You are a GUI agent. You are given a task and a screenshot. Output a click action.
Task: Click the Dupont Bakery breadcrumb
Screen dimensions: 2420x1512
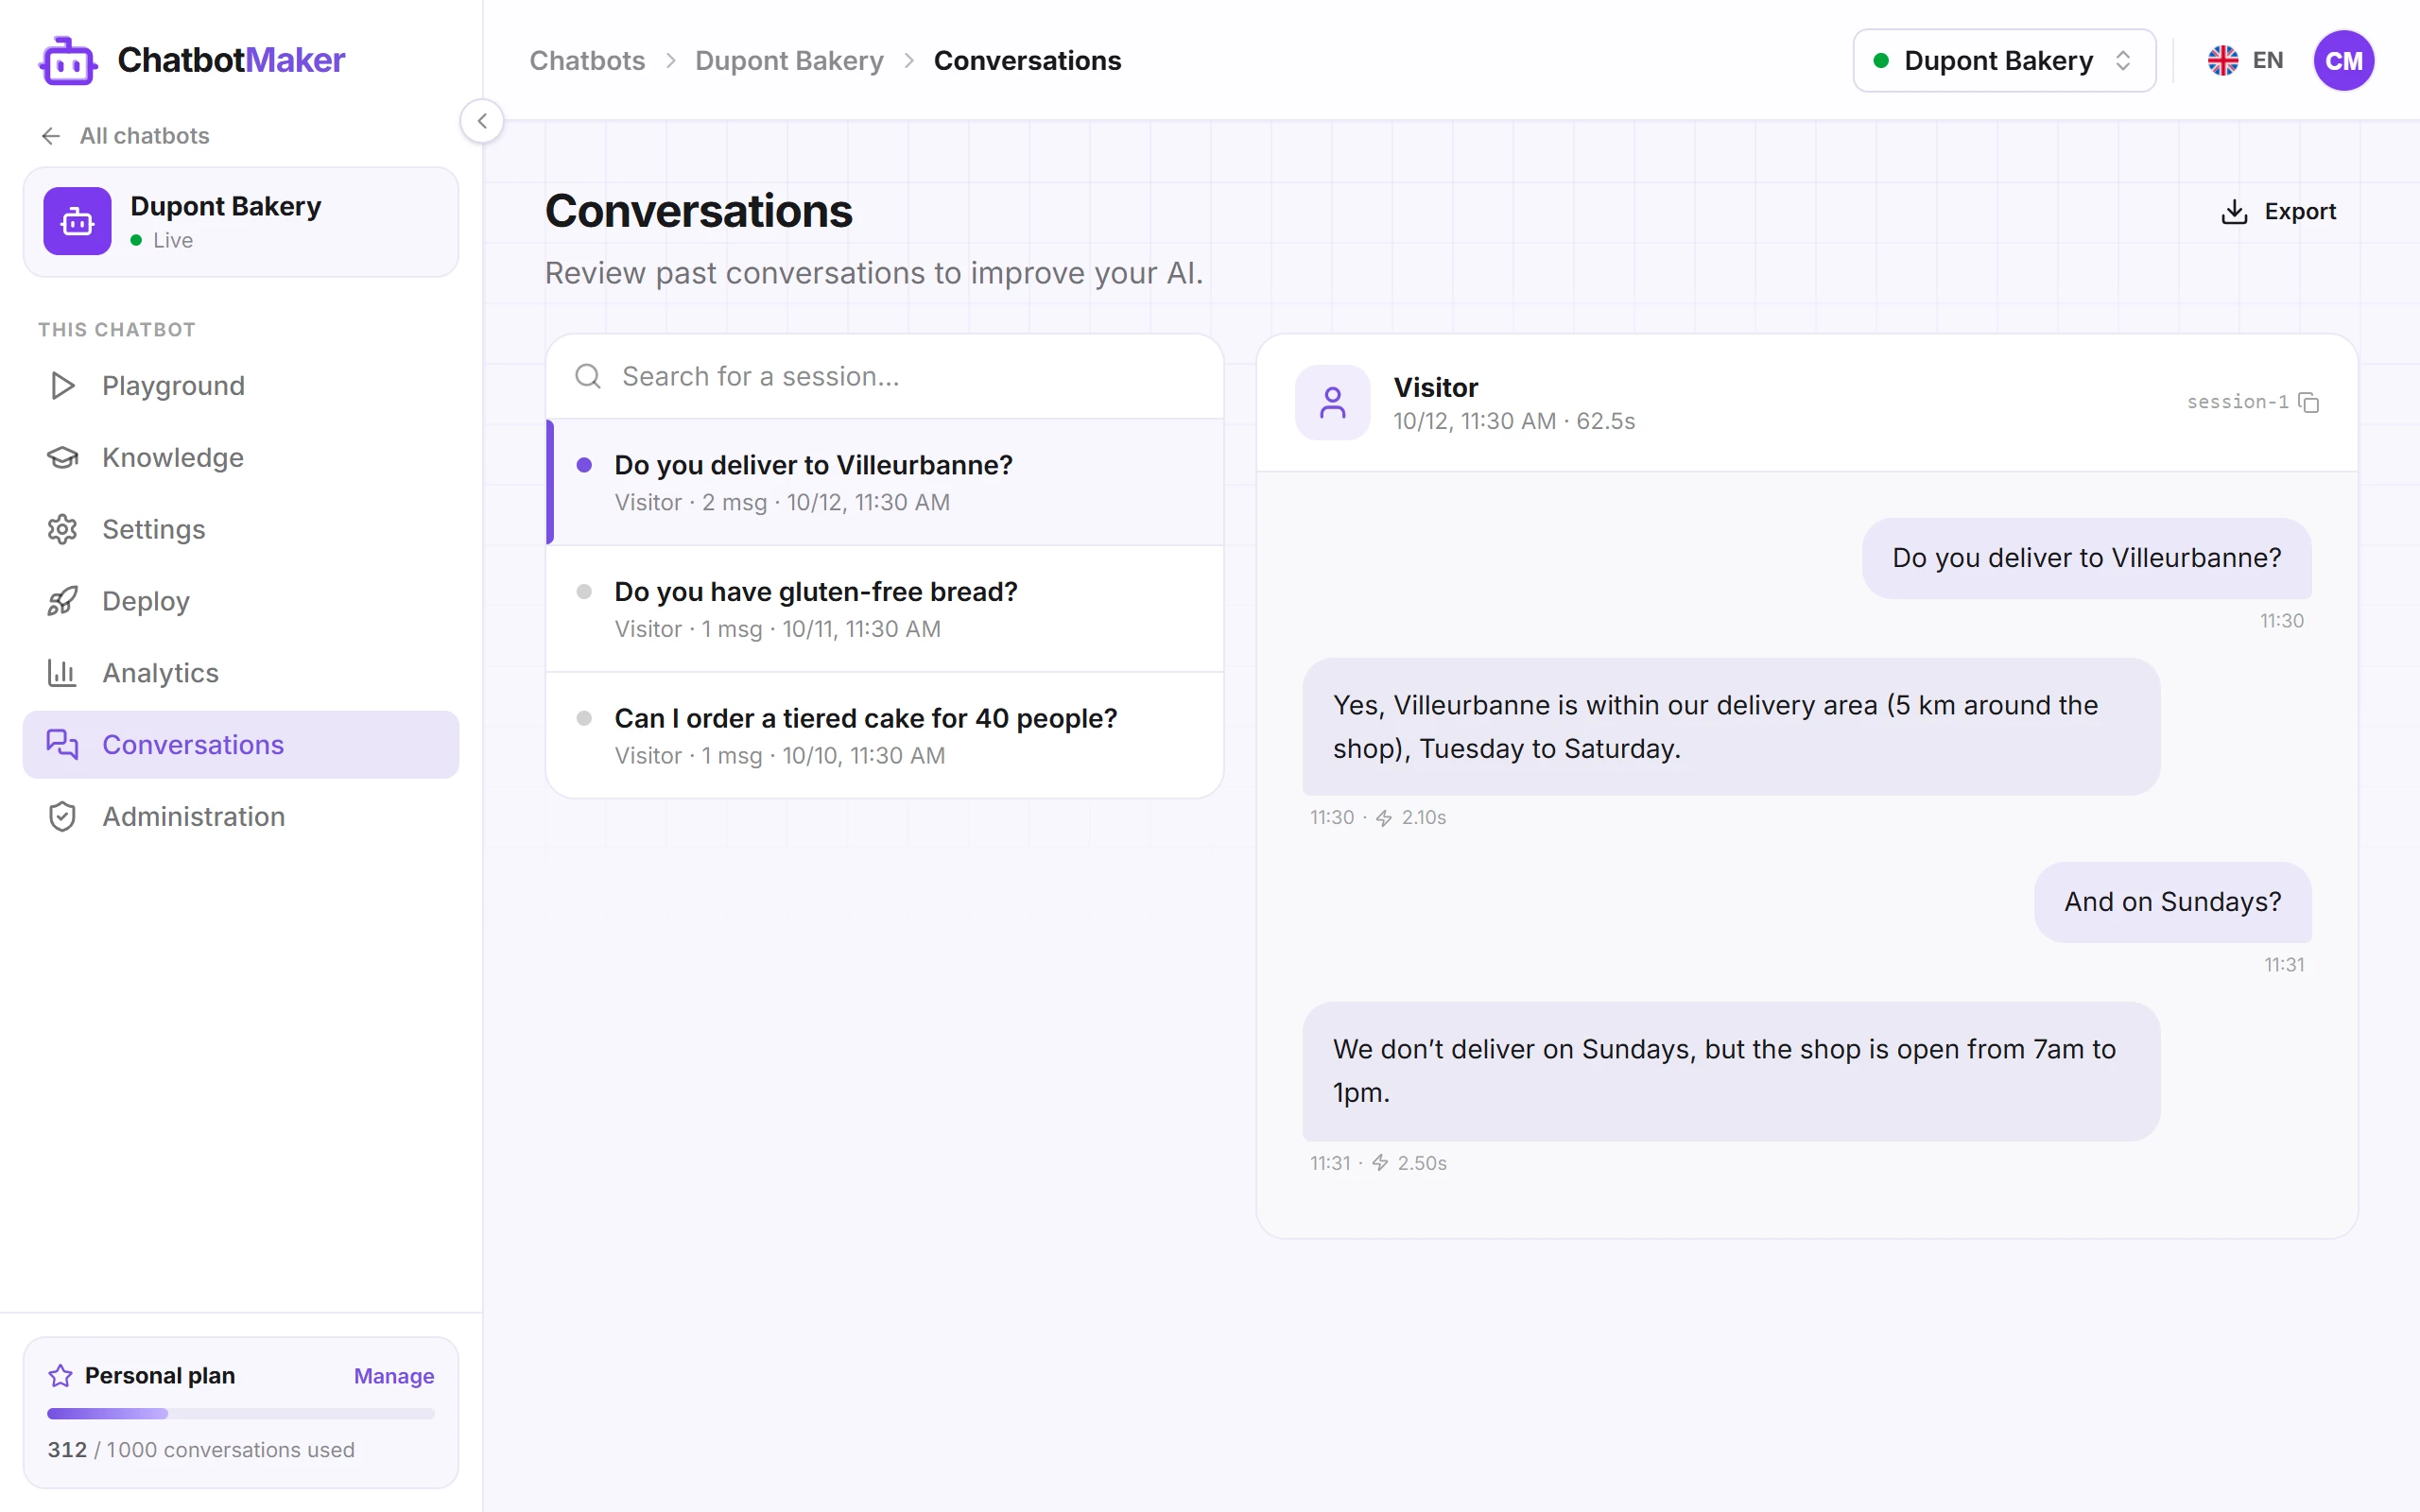pos(789,61)
